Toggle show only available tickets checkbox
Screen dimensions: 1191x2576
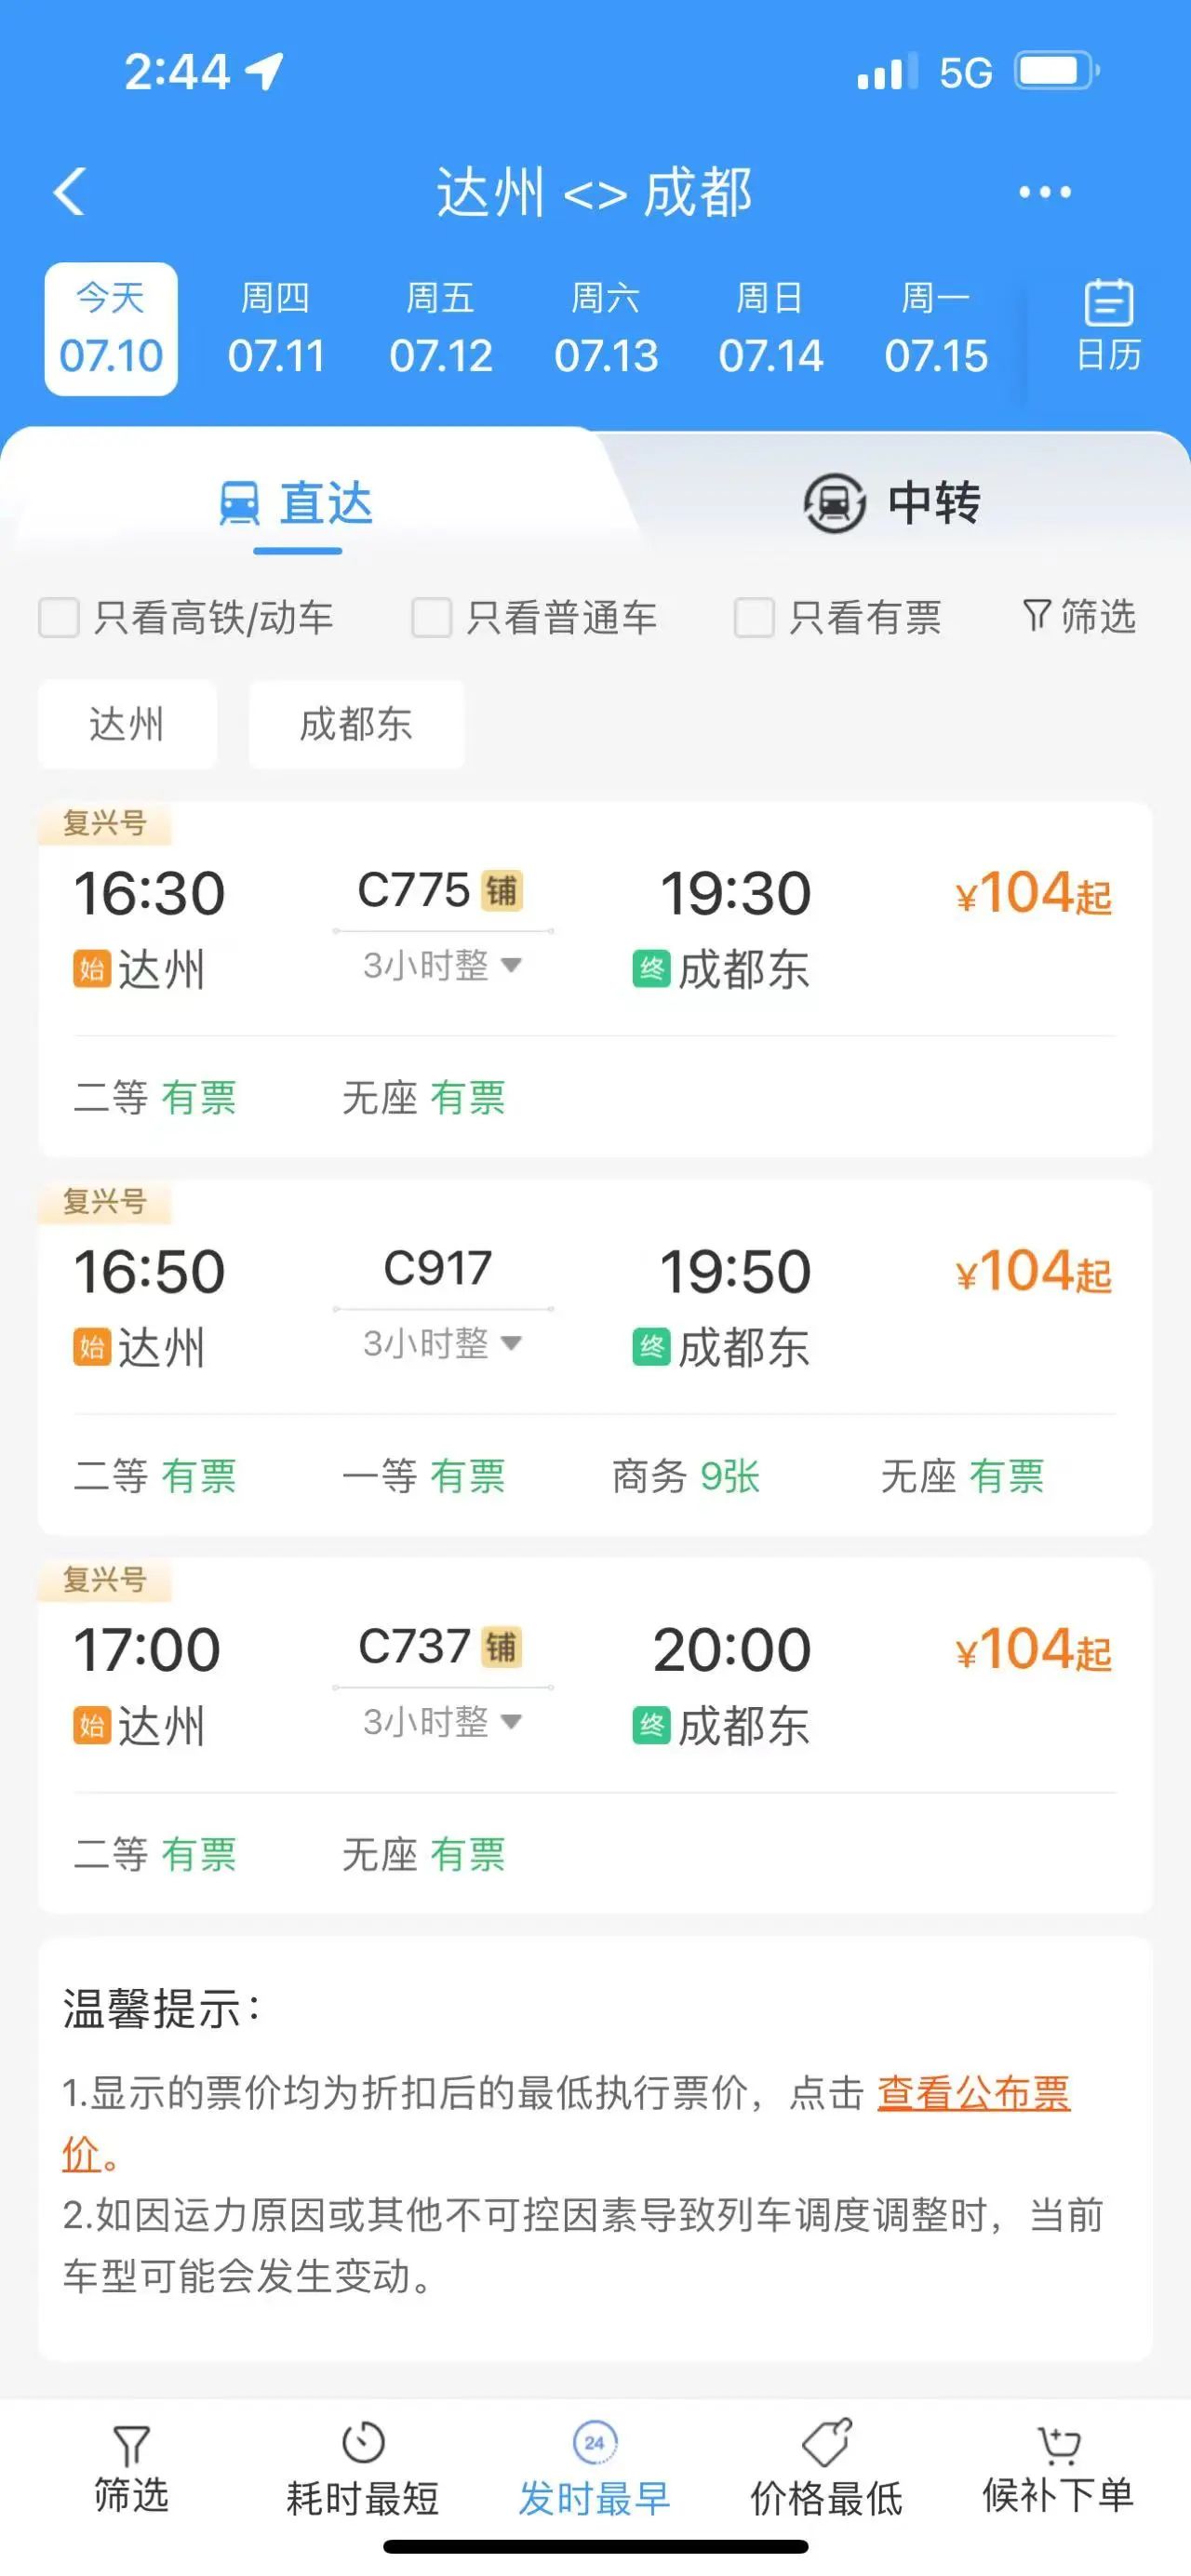pyautogui.click(x=754, y=617)
